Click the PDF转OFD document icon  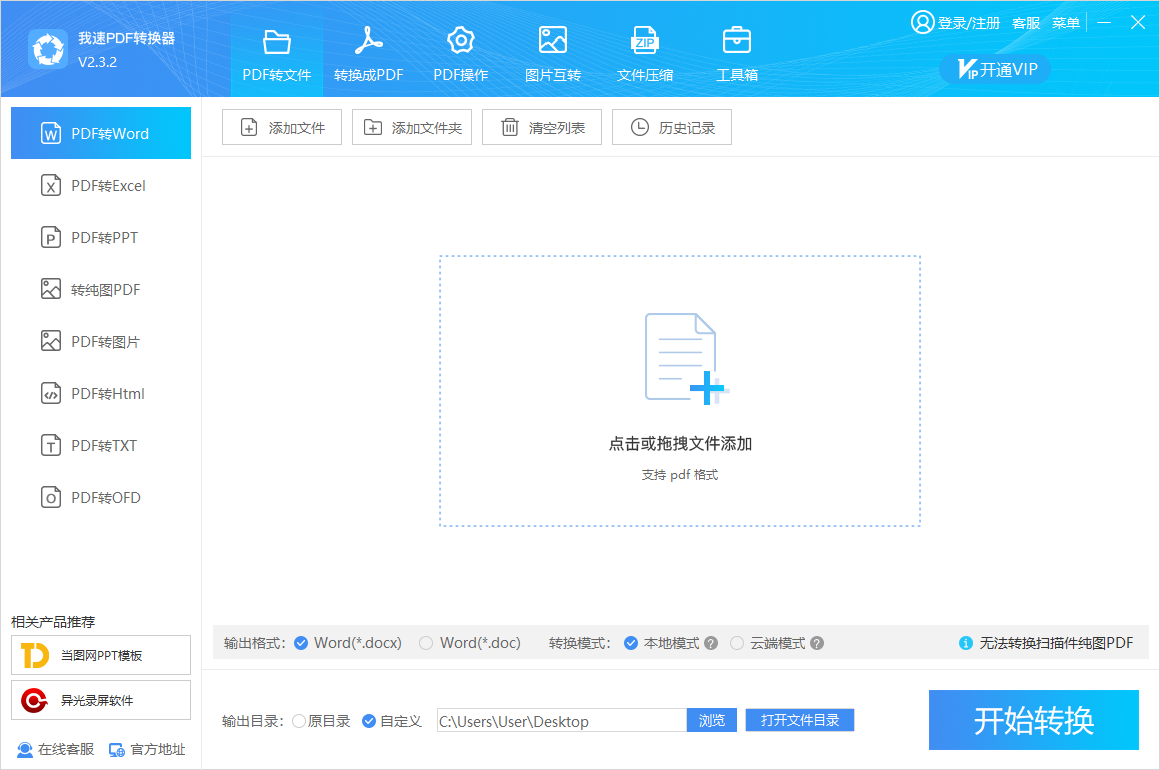coord(50,498)
